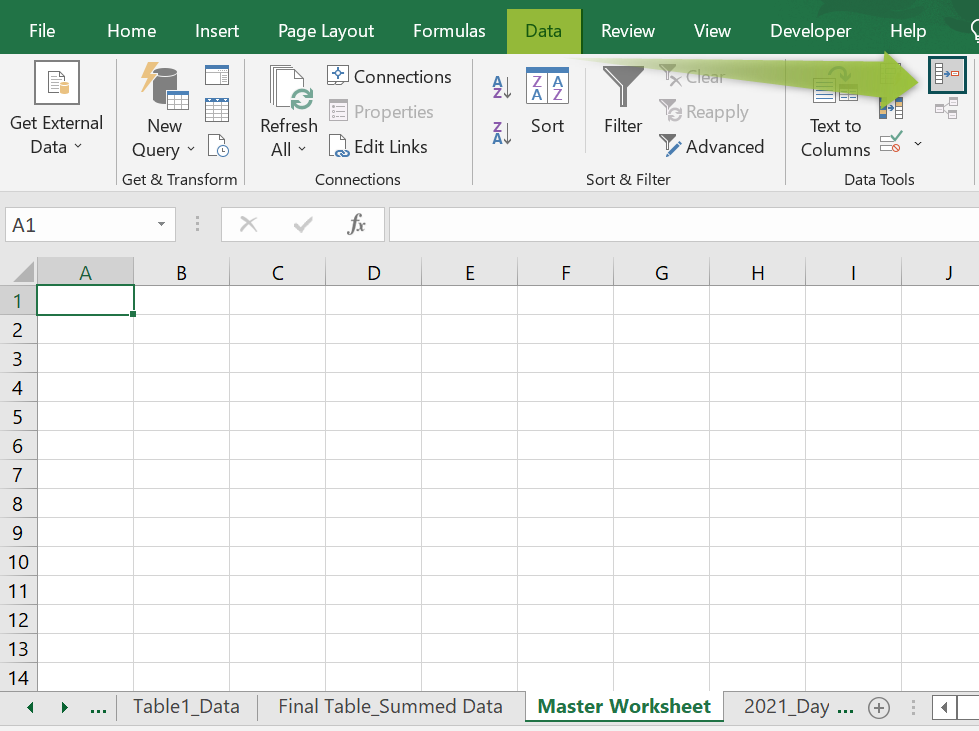Open the Page Layout tab
The image size is (979, 731).
click(325, 31)
